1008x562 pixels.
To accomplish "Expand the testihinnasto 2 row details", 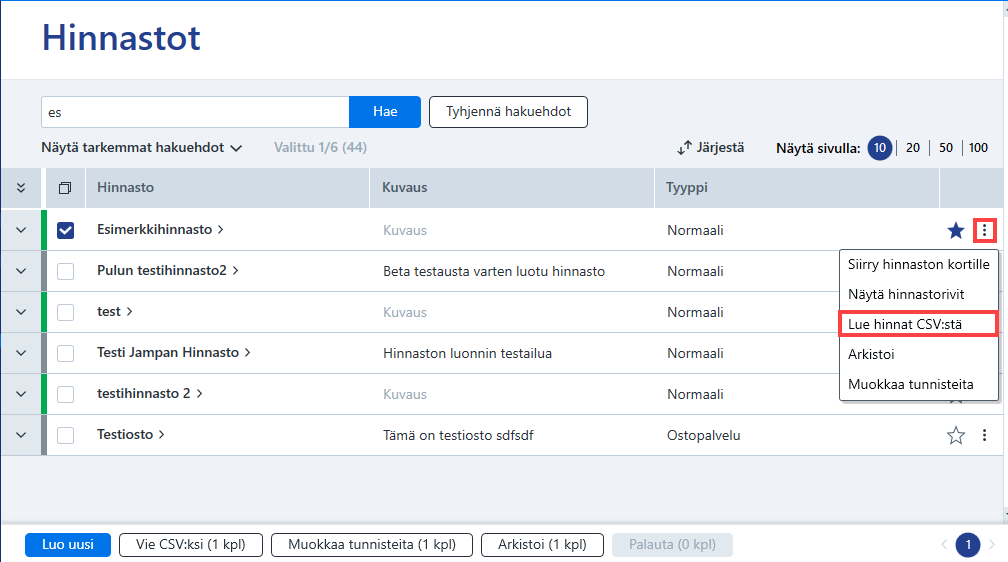I will [x=21, y=394].
